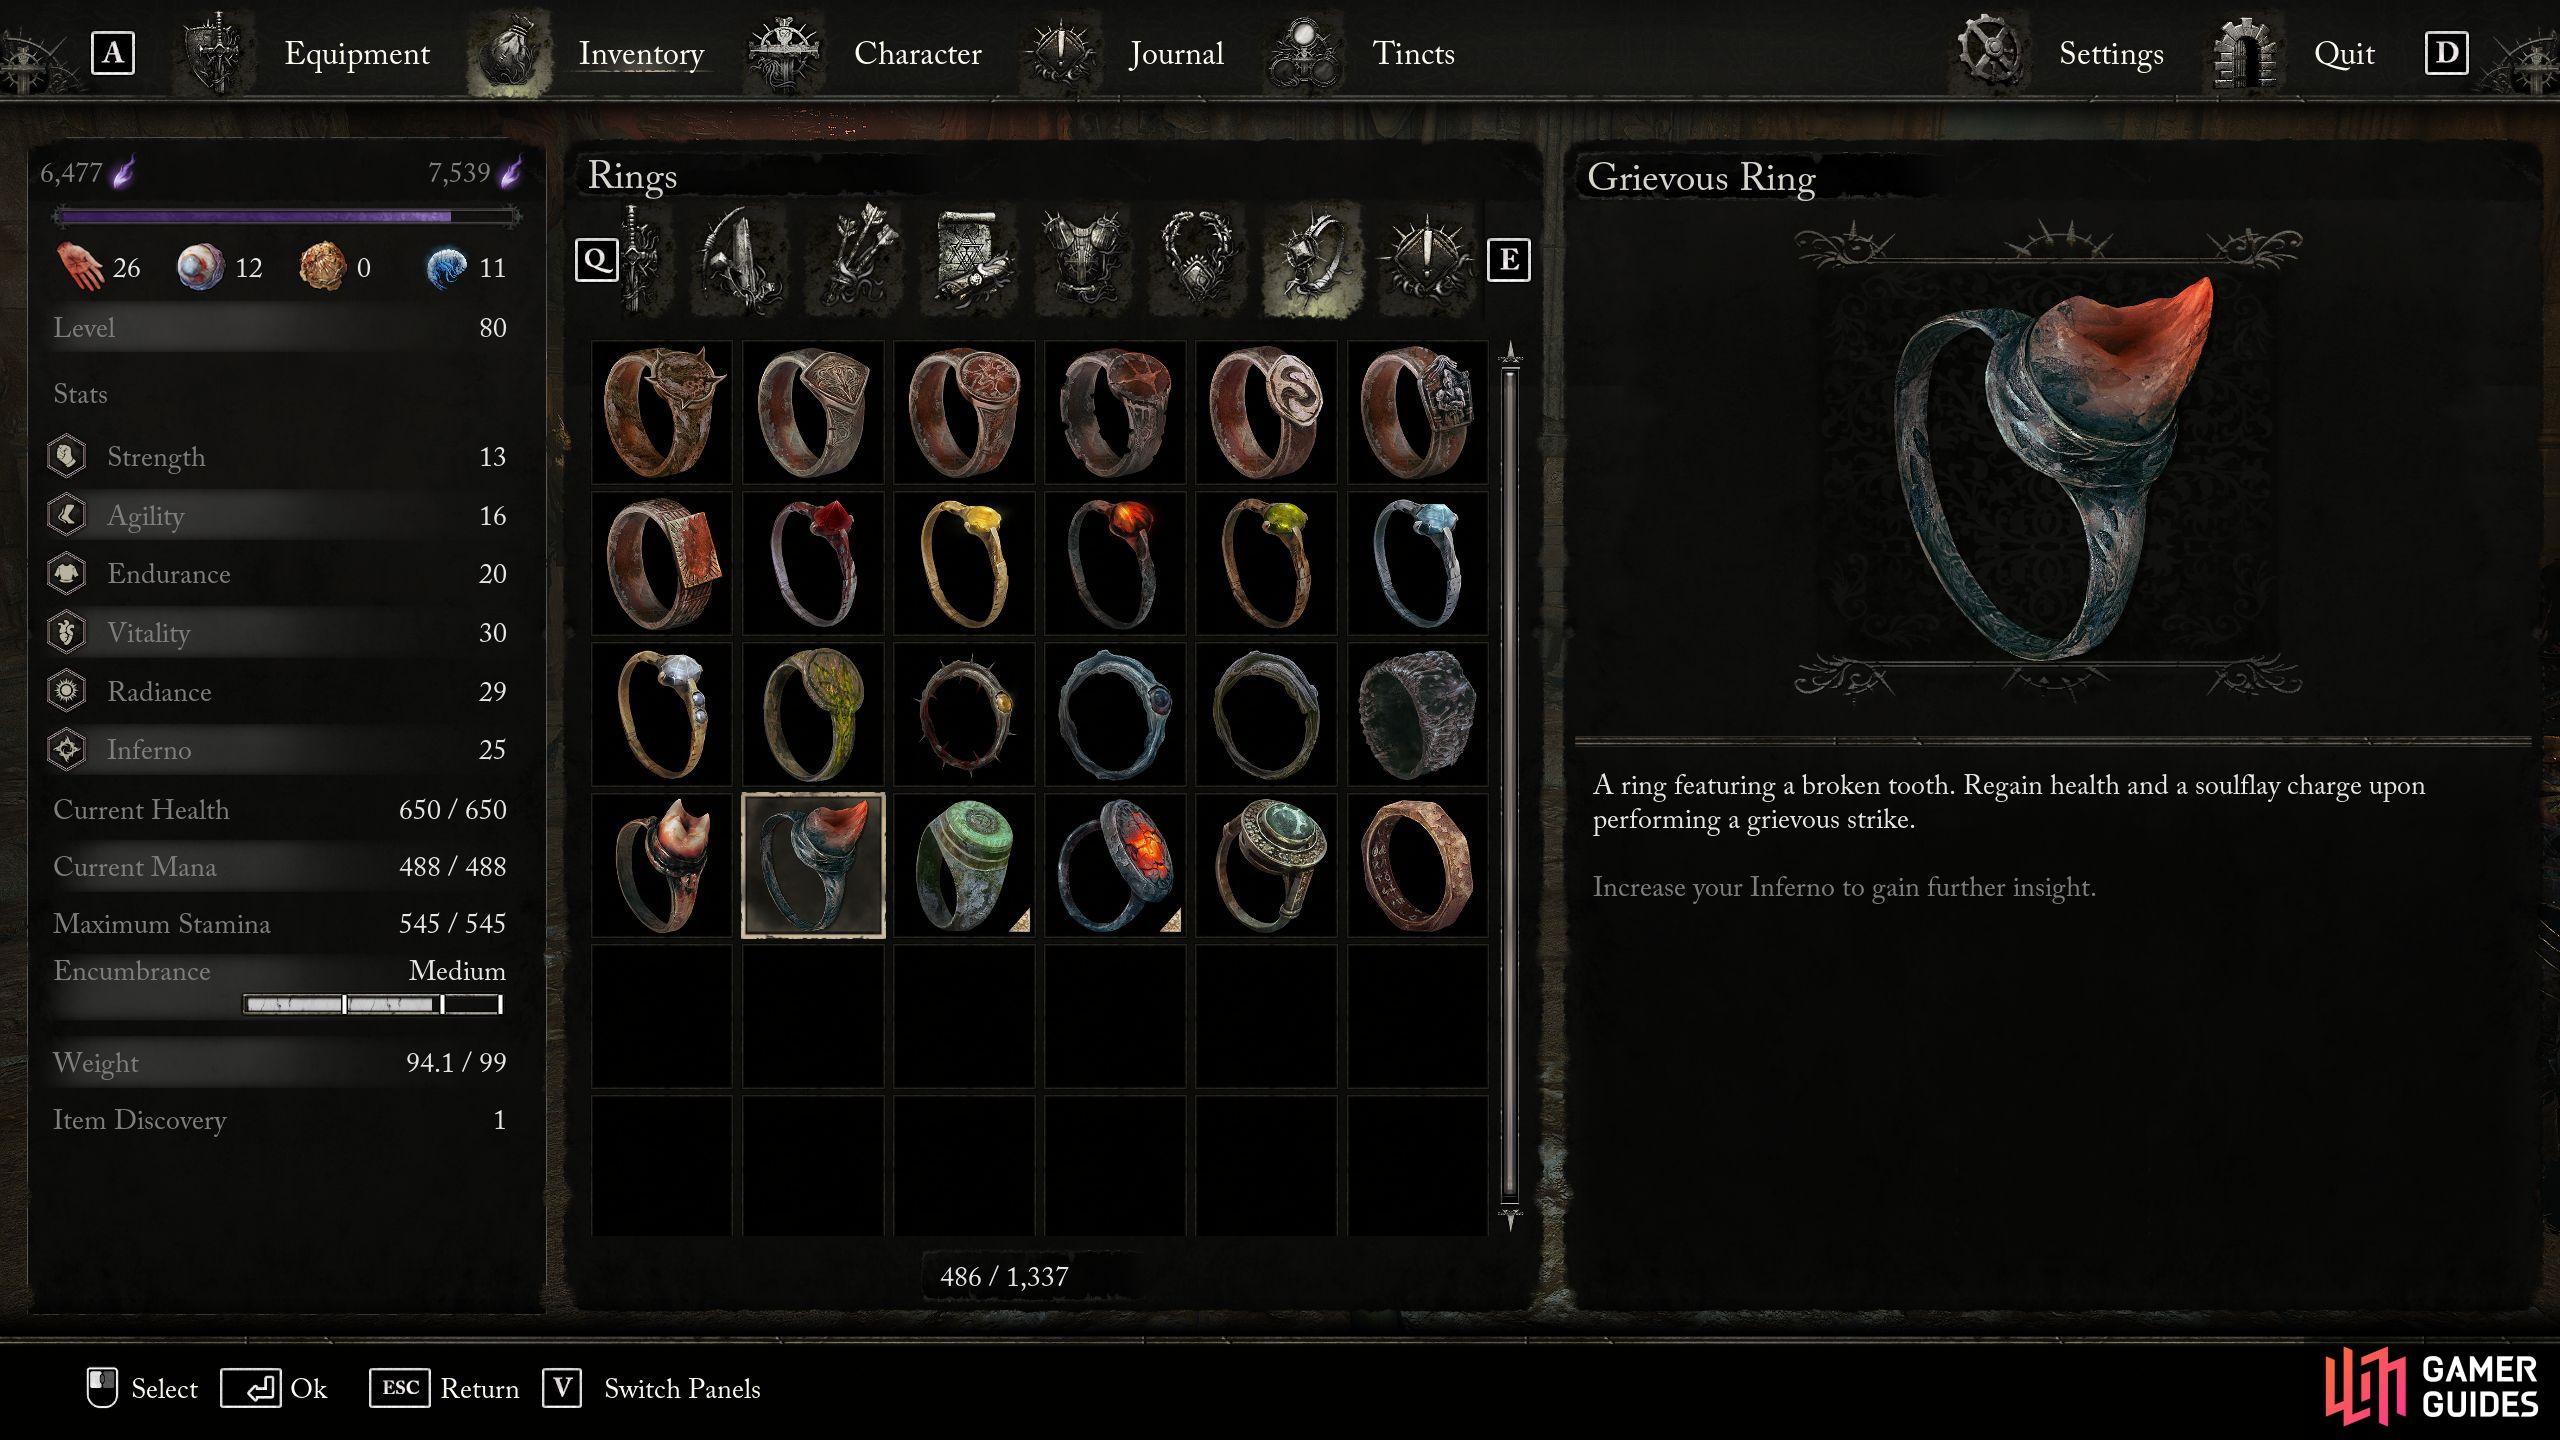Select the pendants category filter icon
The image size is (2560, 1440).
[1197, 260]
